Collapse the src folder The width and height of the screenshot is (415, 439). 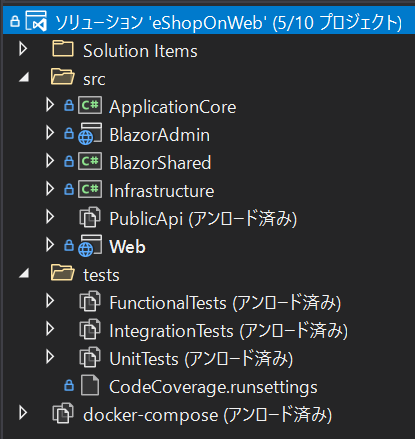click(x=24, y=77)
